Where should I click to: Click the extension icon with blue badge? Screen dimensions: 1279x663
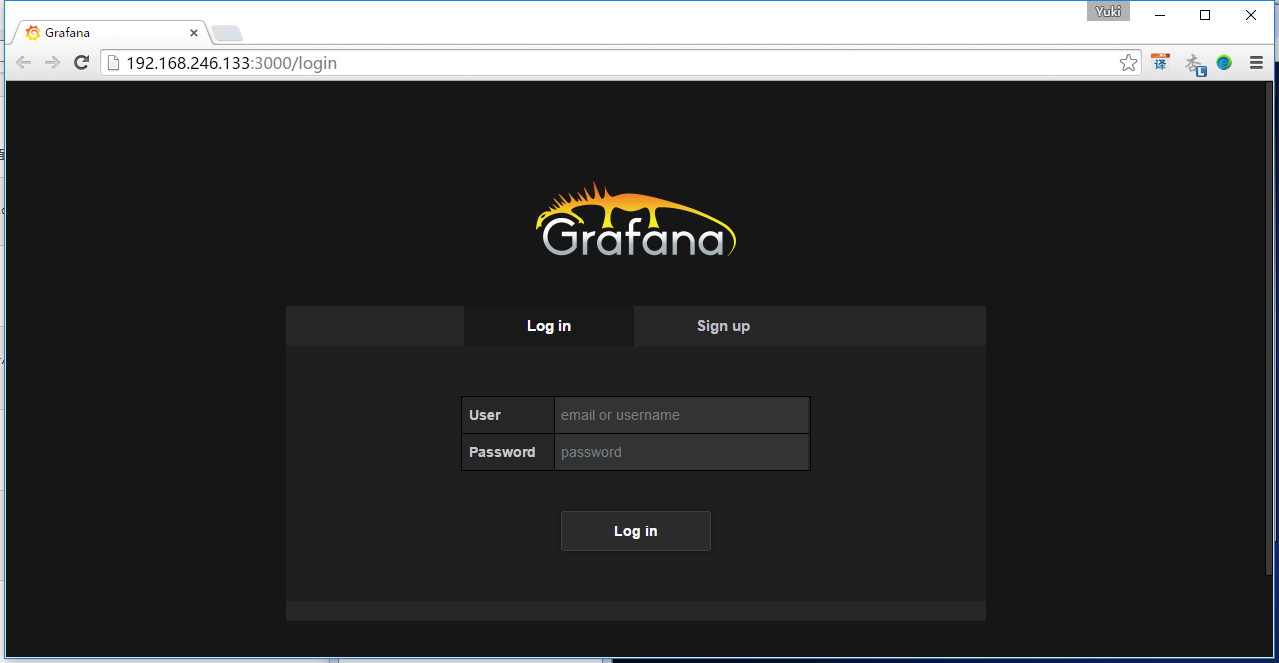tap(1195, 64)
